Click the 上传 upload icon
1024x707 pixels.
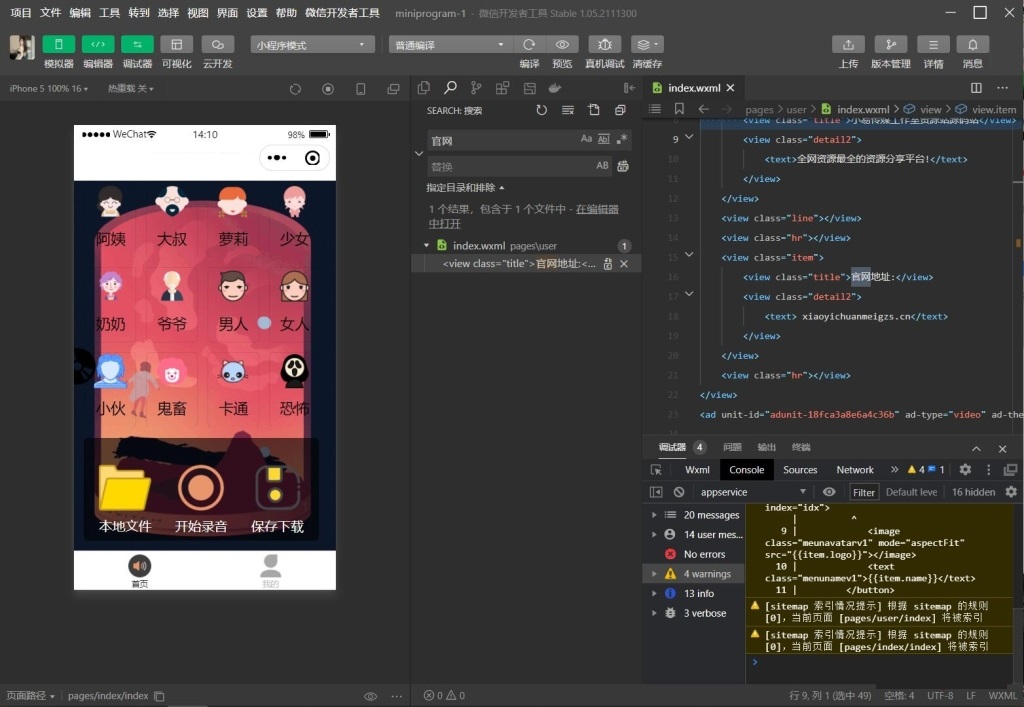[848, 45]
